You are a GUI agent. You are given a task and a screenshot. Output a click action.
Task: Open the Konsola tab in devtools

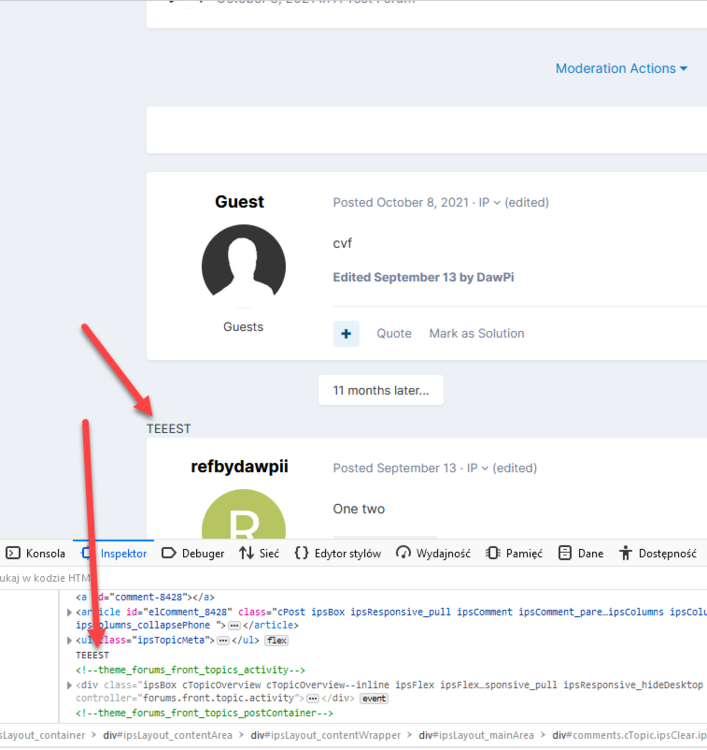(36, 553)
